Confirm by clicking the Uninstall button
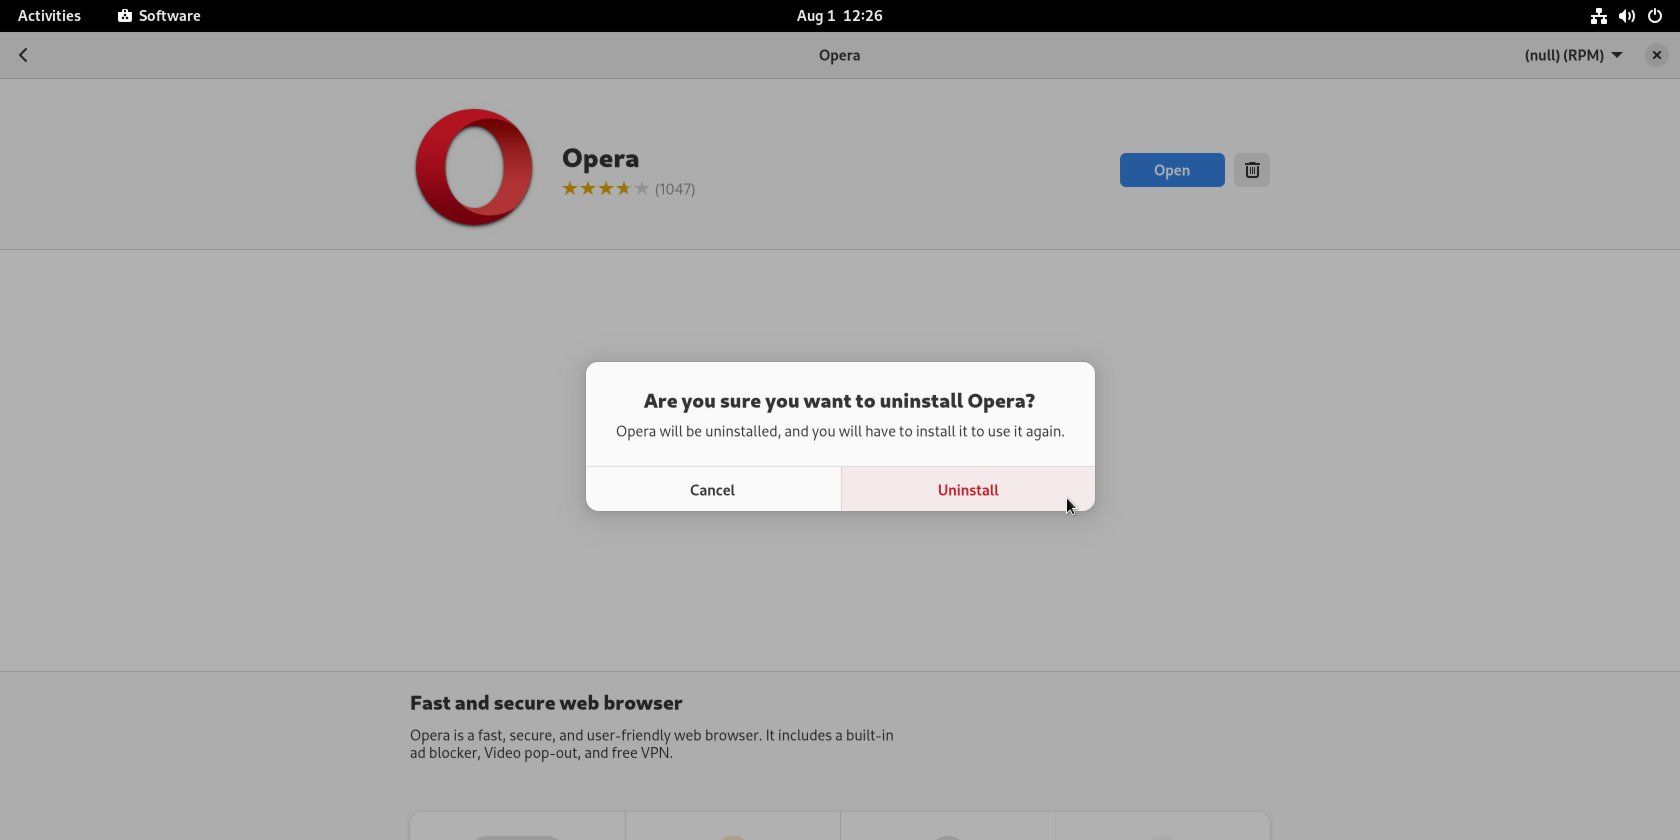The image size is (1680, 840). pos(968,489)
